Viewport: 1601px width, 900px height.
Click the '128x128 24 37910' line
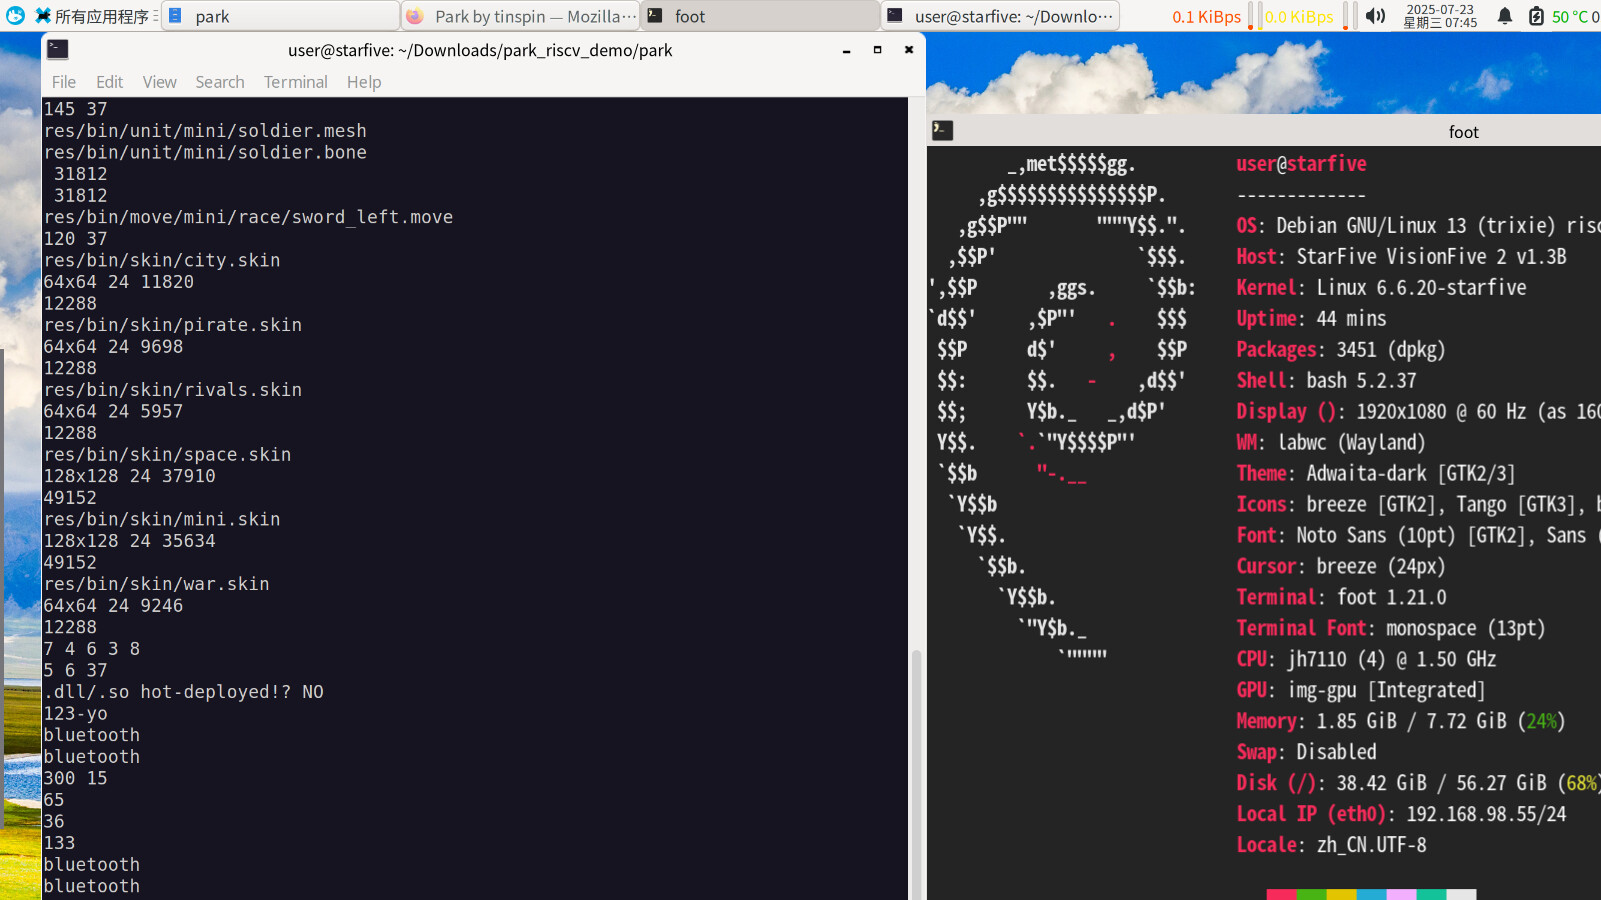[129, 476]
